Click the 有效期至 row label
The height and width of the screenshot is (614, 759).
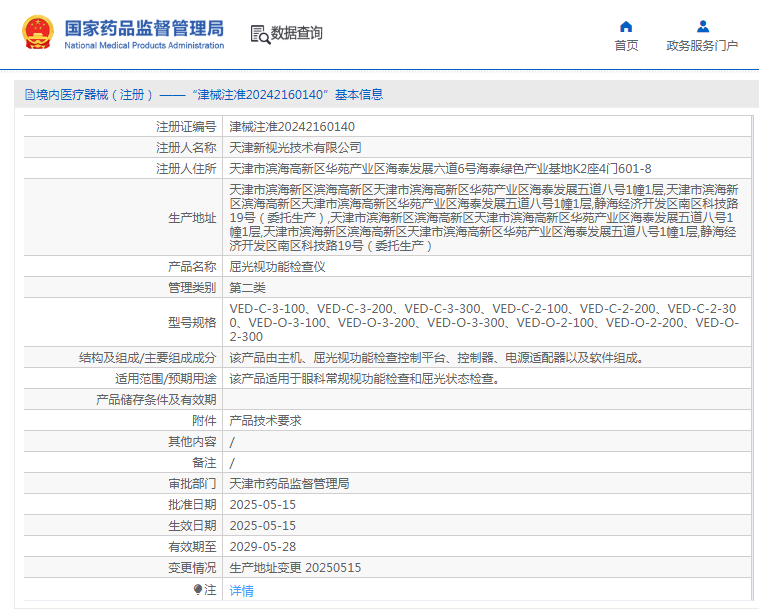[x=192, y=547]
